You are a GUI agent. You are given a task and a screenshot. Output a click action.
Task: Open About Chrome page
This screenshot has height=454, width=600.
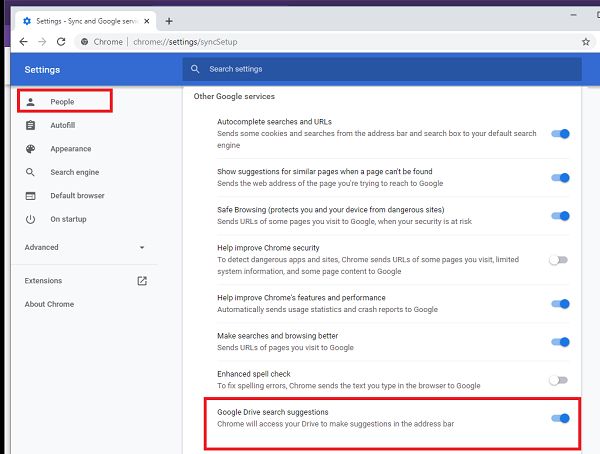(49, 304)
